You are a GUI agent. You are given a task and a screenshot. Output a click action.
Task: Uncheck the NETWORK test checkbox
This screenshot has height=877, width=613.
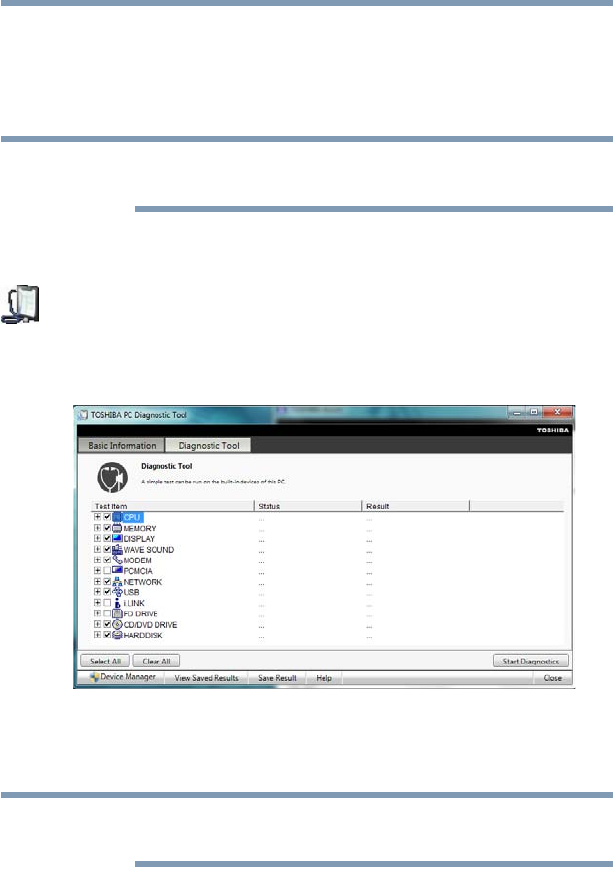tap(107, 582)
